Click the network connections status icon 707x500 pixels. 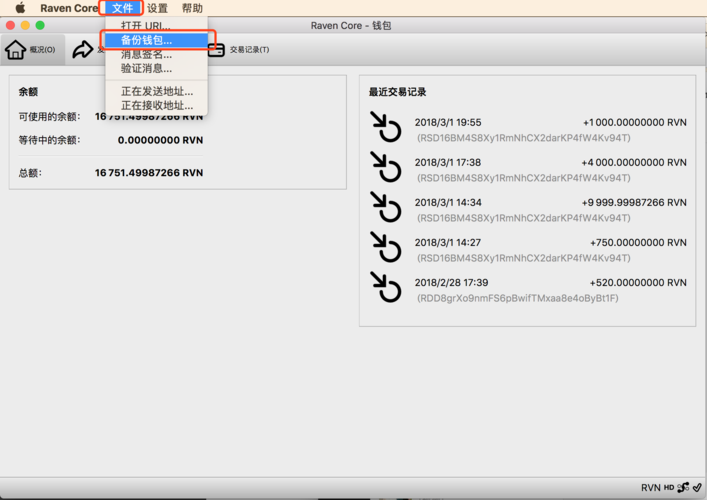683,488
